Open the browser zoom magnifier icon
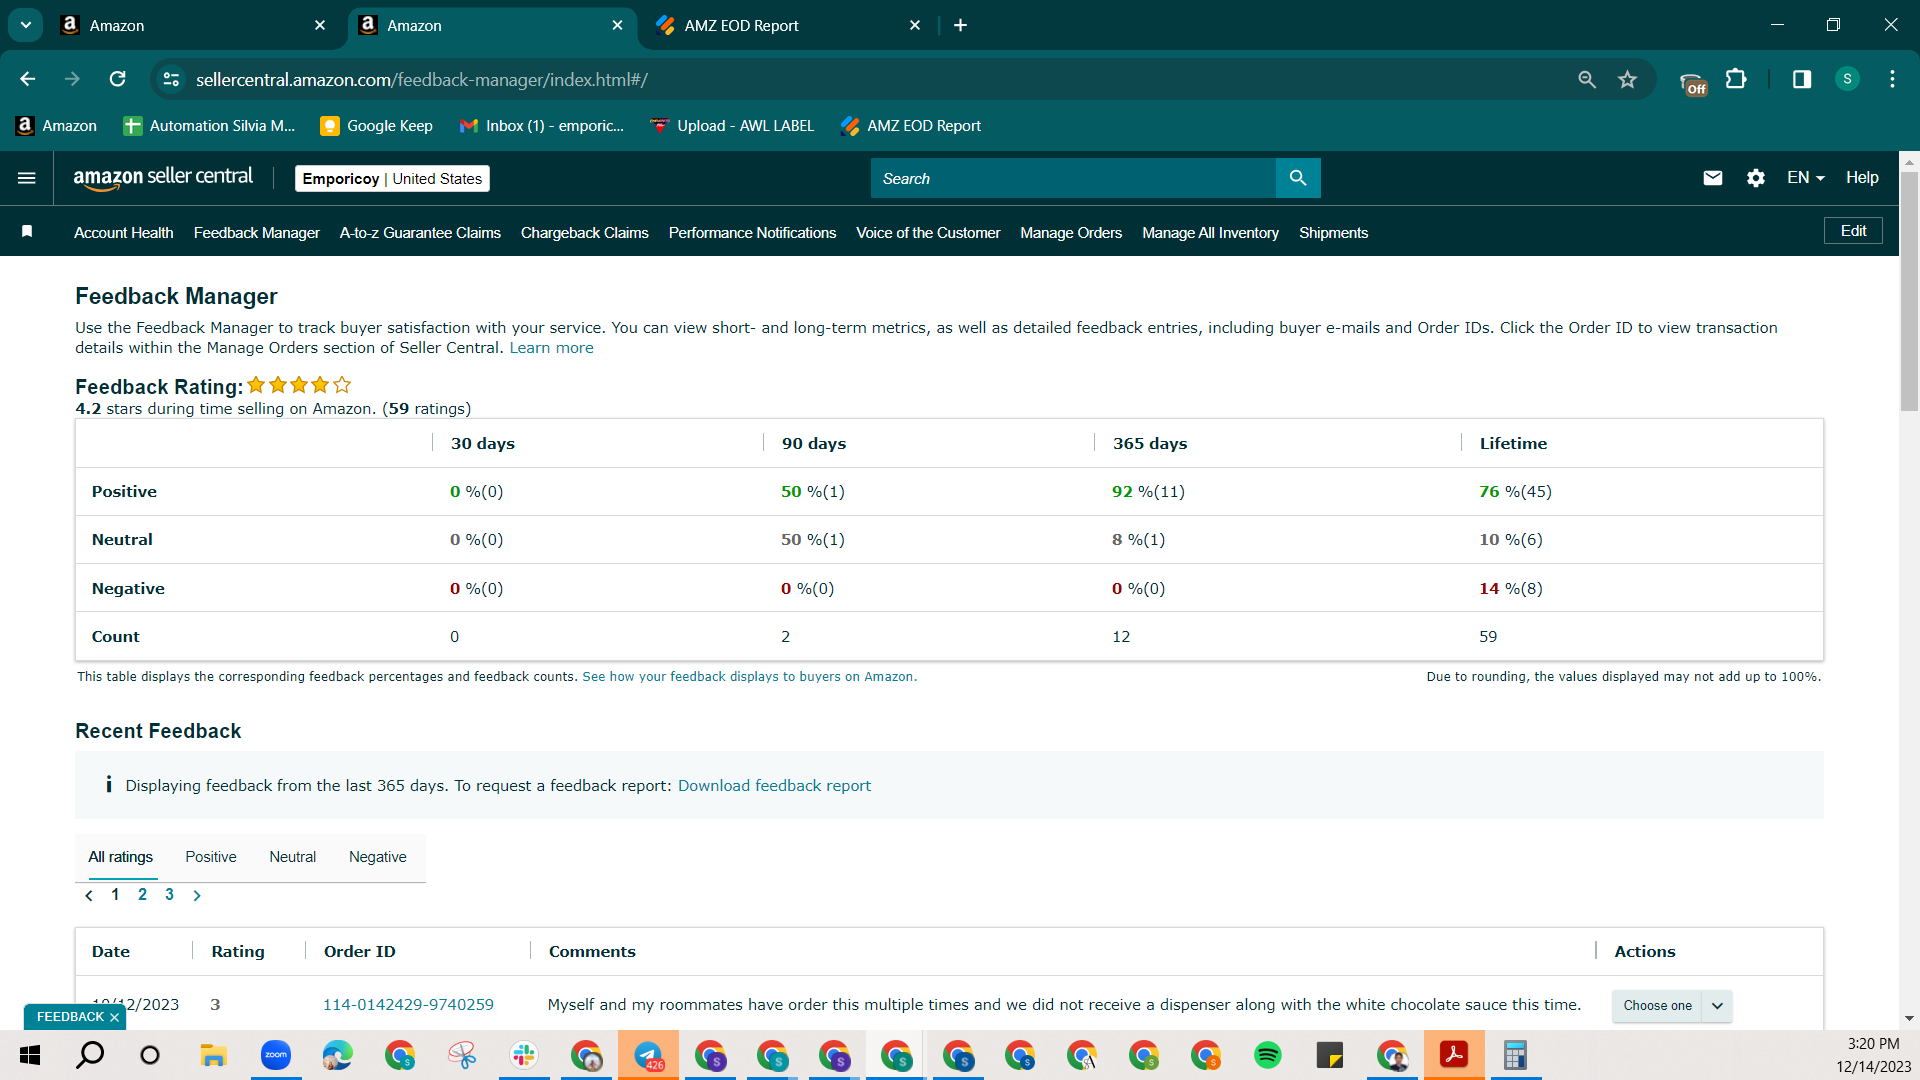 pyautogui.click(x=1587, y=79)
